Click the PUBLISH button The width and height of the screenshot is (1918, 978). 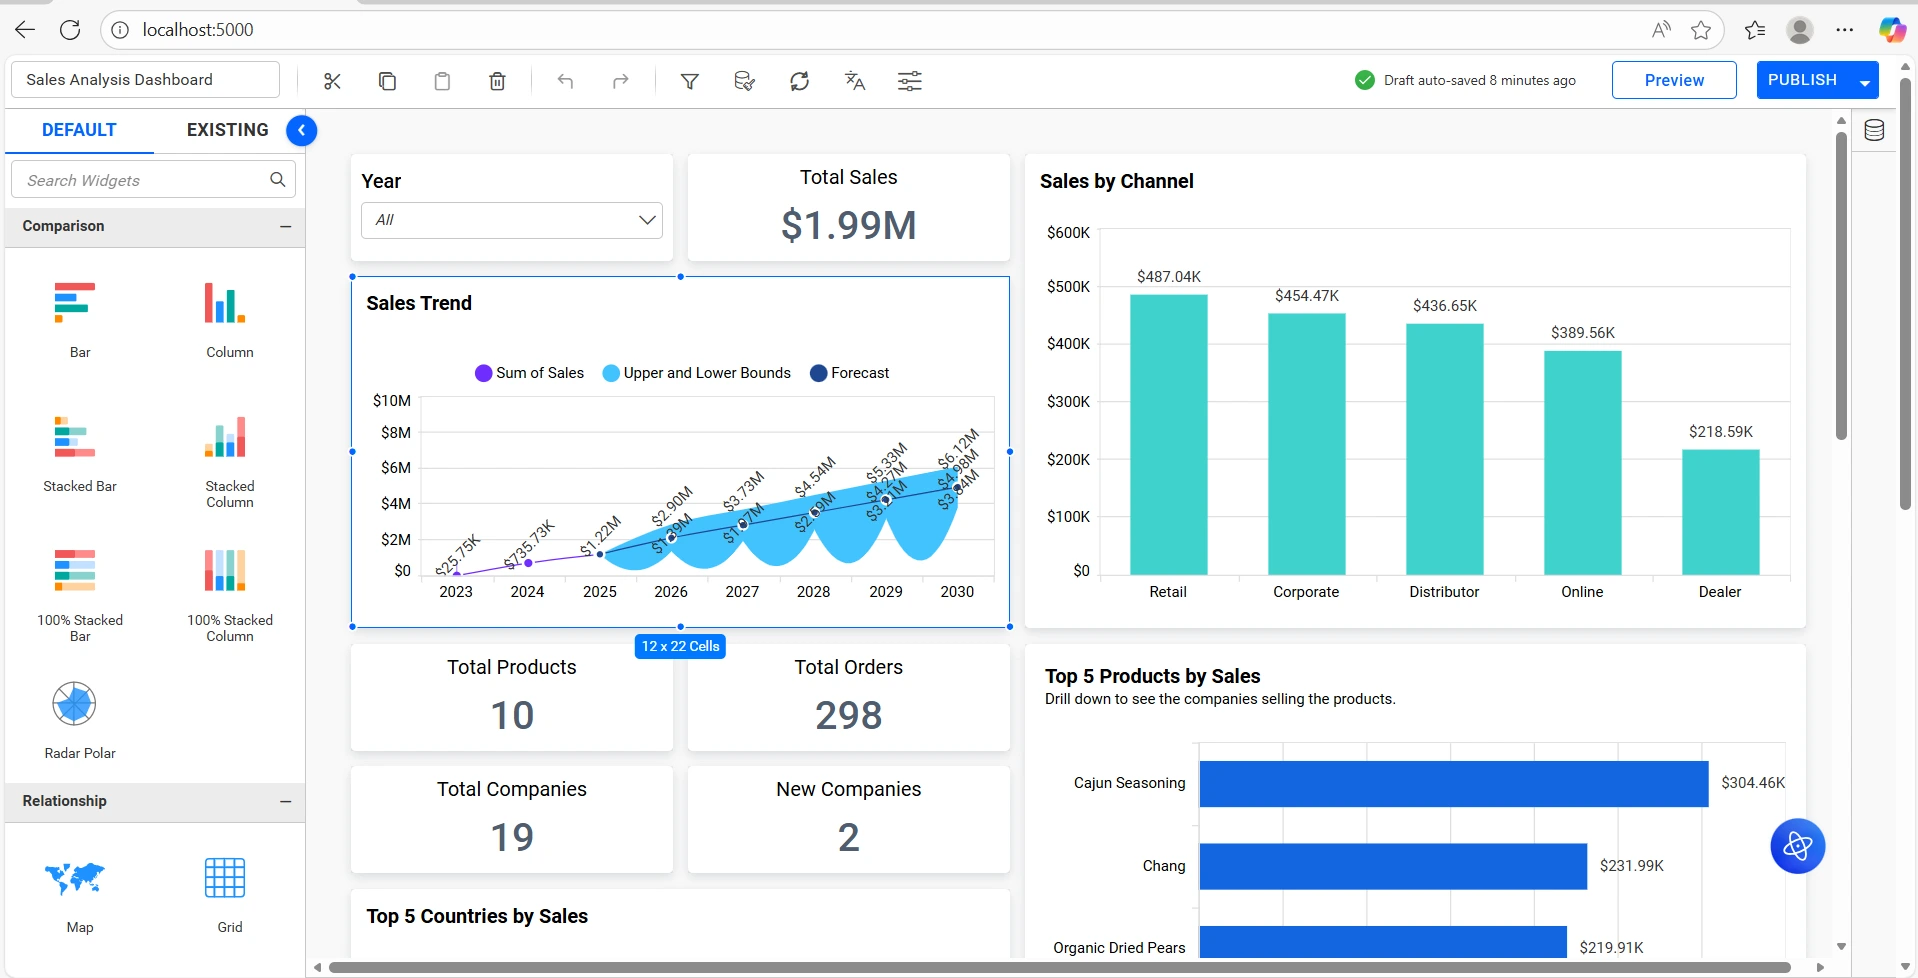1802,80
